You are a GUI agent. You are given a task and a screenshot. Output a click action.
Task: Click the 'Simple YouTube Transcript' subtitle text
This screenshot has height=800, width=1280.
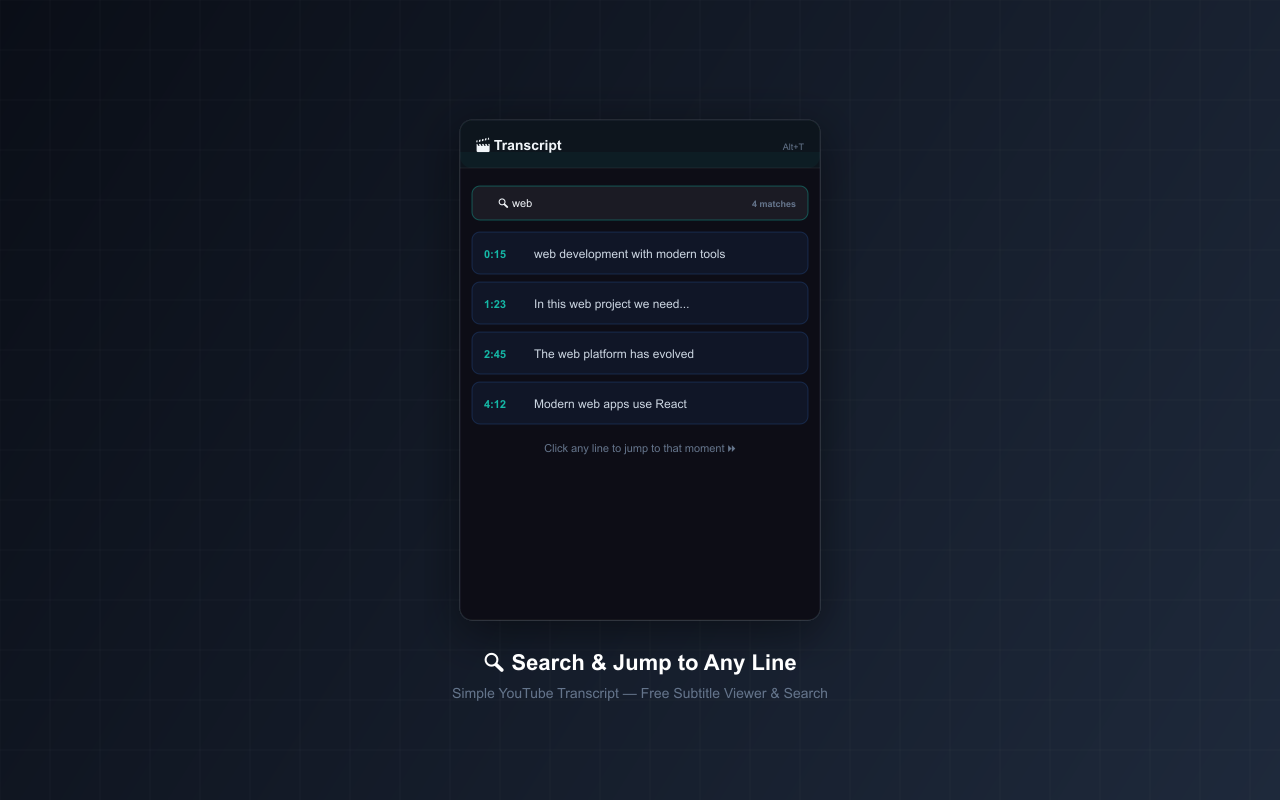tap(640, 693)
